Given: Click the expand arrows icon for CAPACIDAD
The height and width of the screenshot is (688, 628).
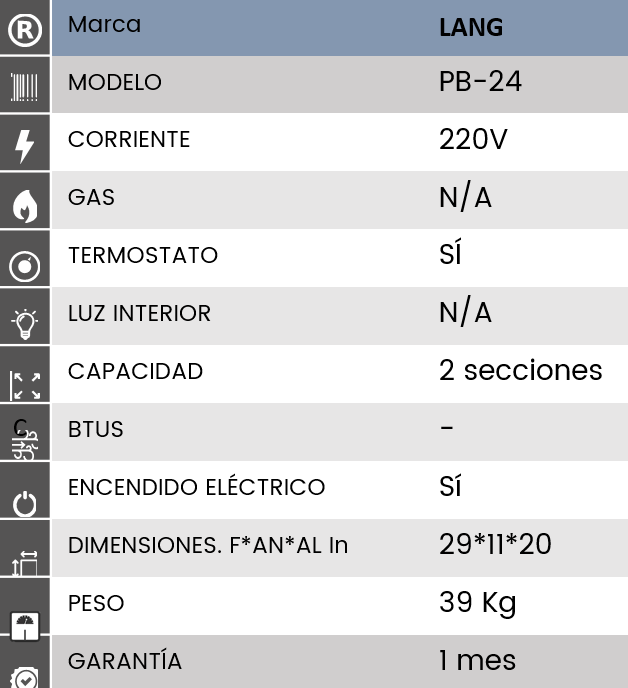Looking at the screenshot, I should click(x=25, y=386).
